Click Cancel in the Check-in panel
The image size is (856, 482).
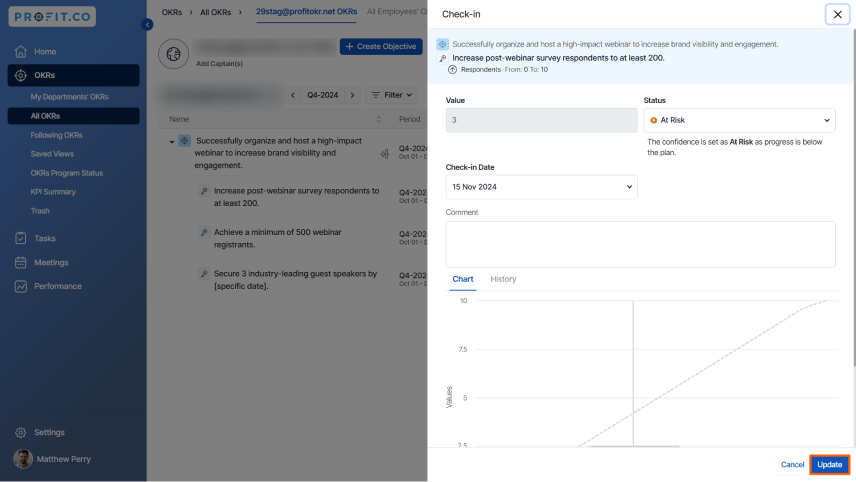[792, 465]
